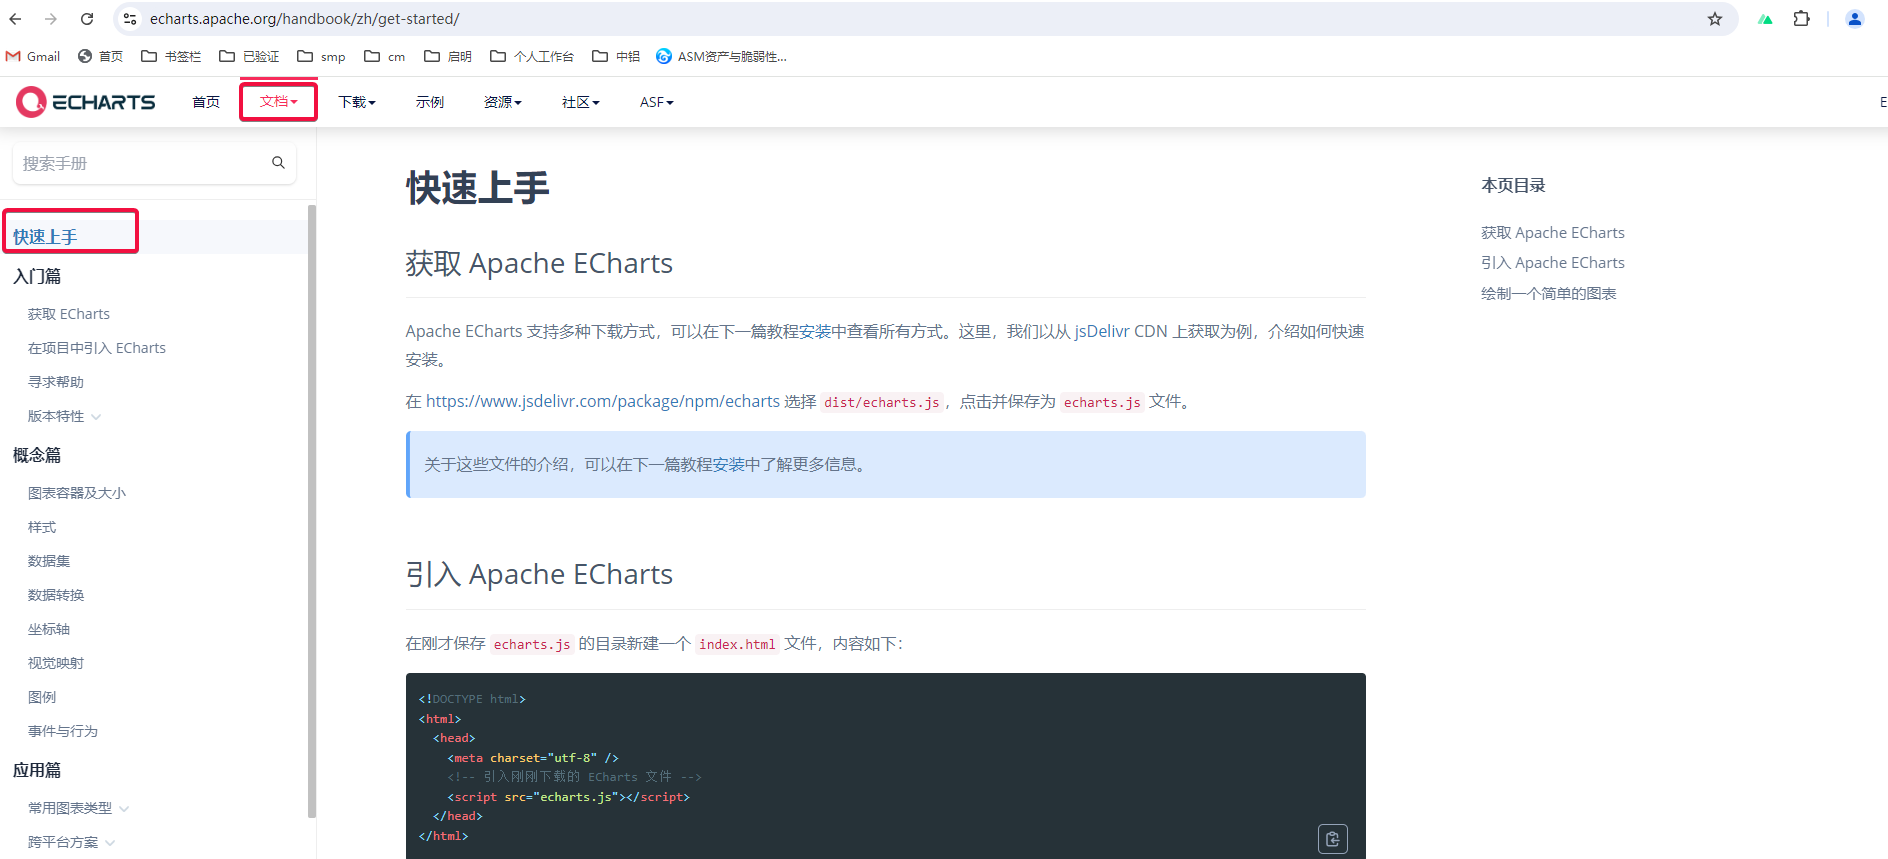Click the browser back arrow

15,19
